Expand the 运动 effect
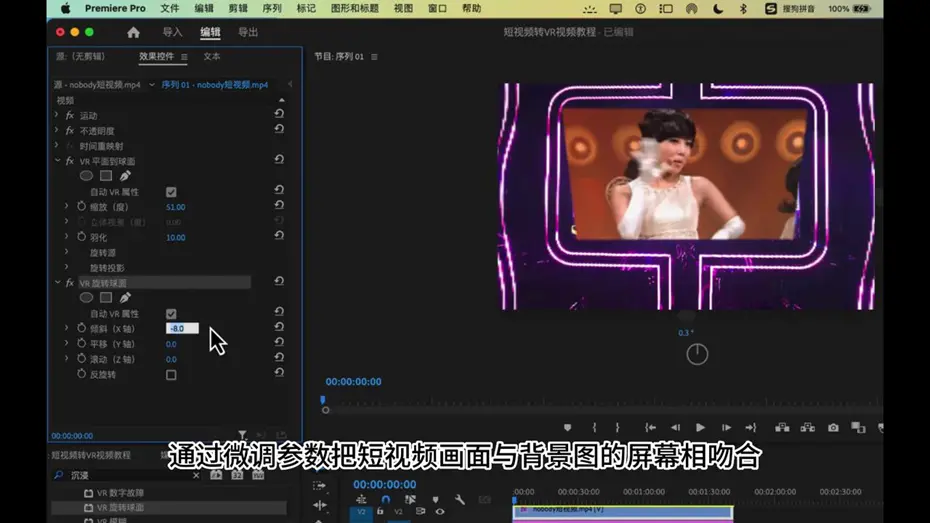Image resolution: width=930 pixels, height=523 pixels. [57, 114]
